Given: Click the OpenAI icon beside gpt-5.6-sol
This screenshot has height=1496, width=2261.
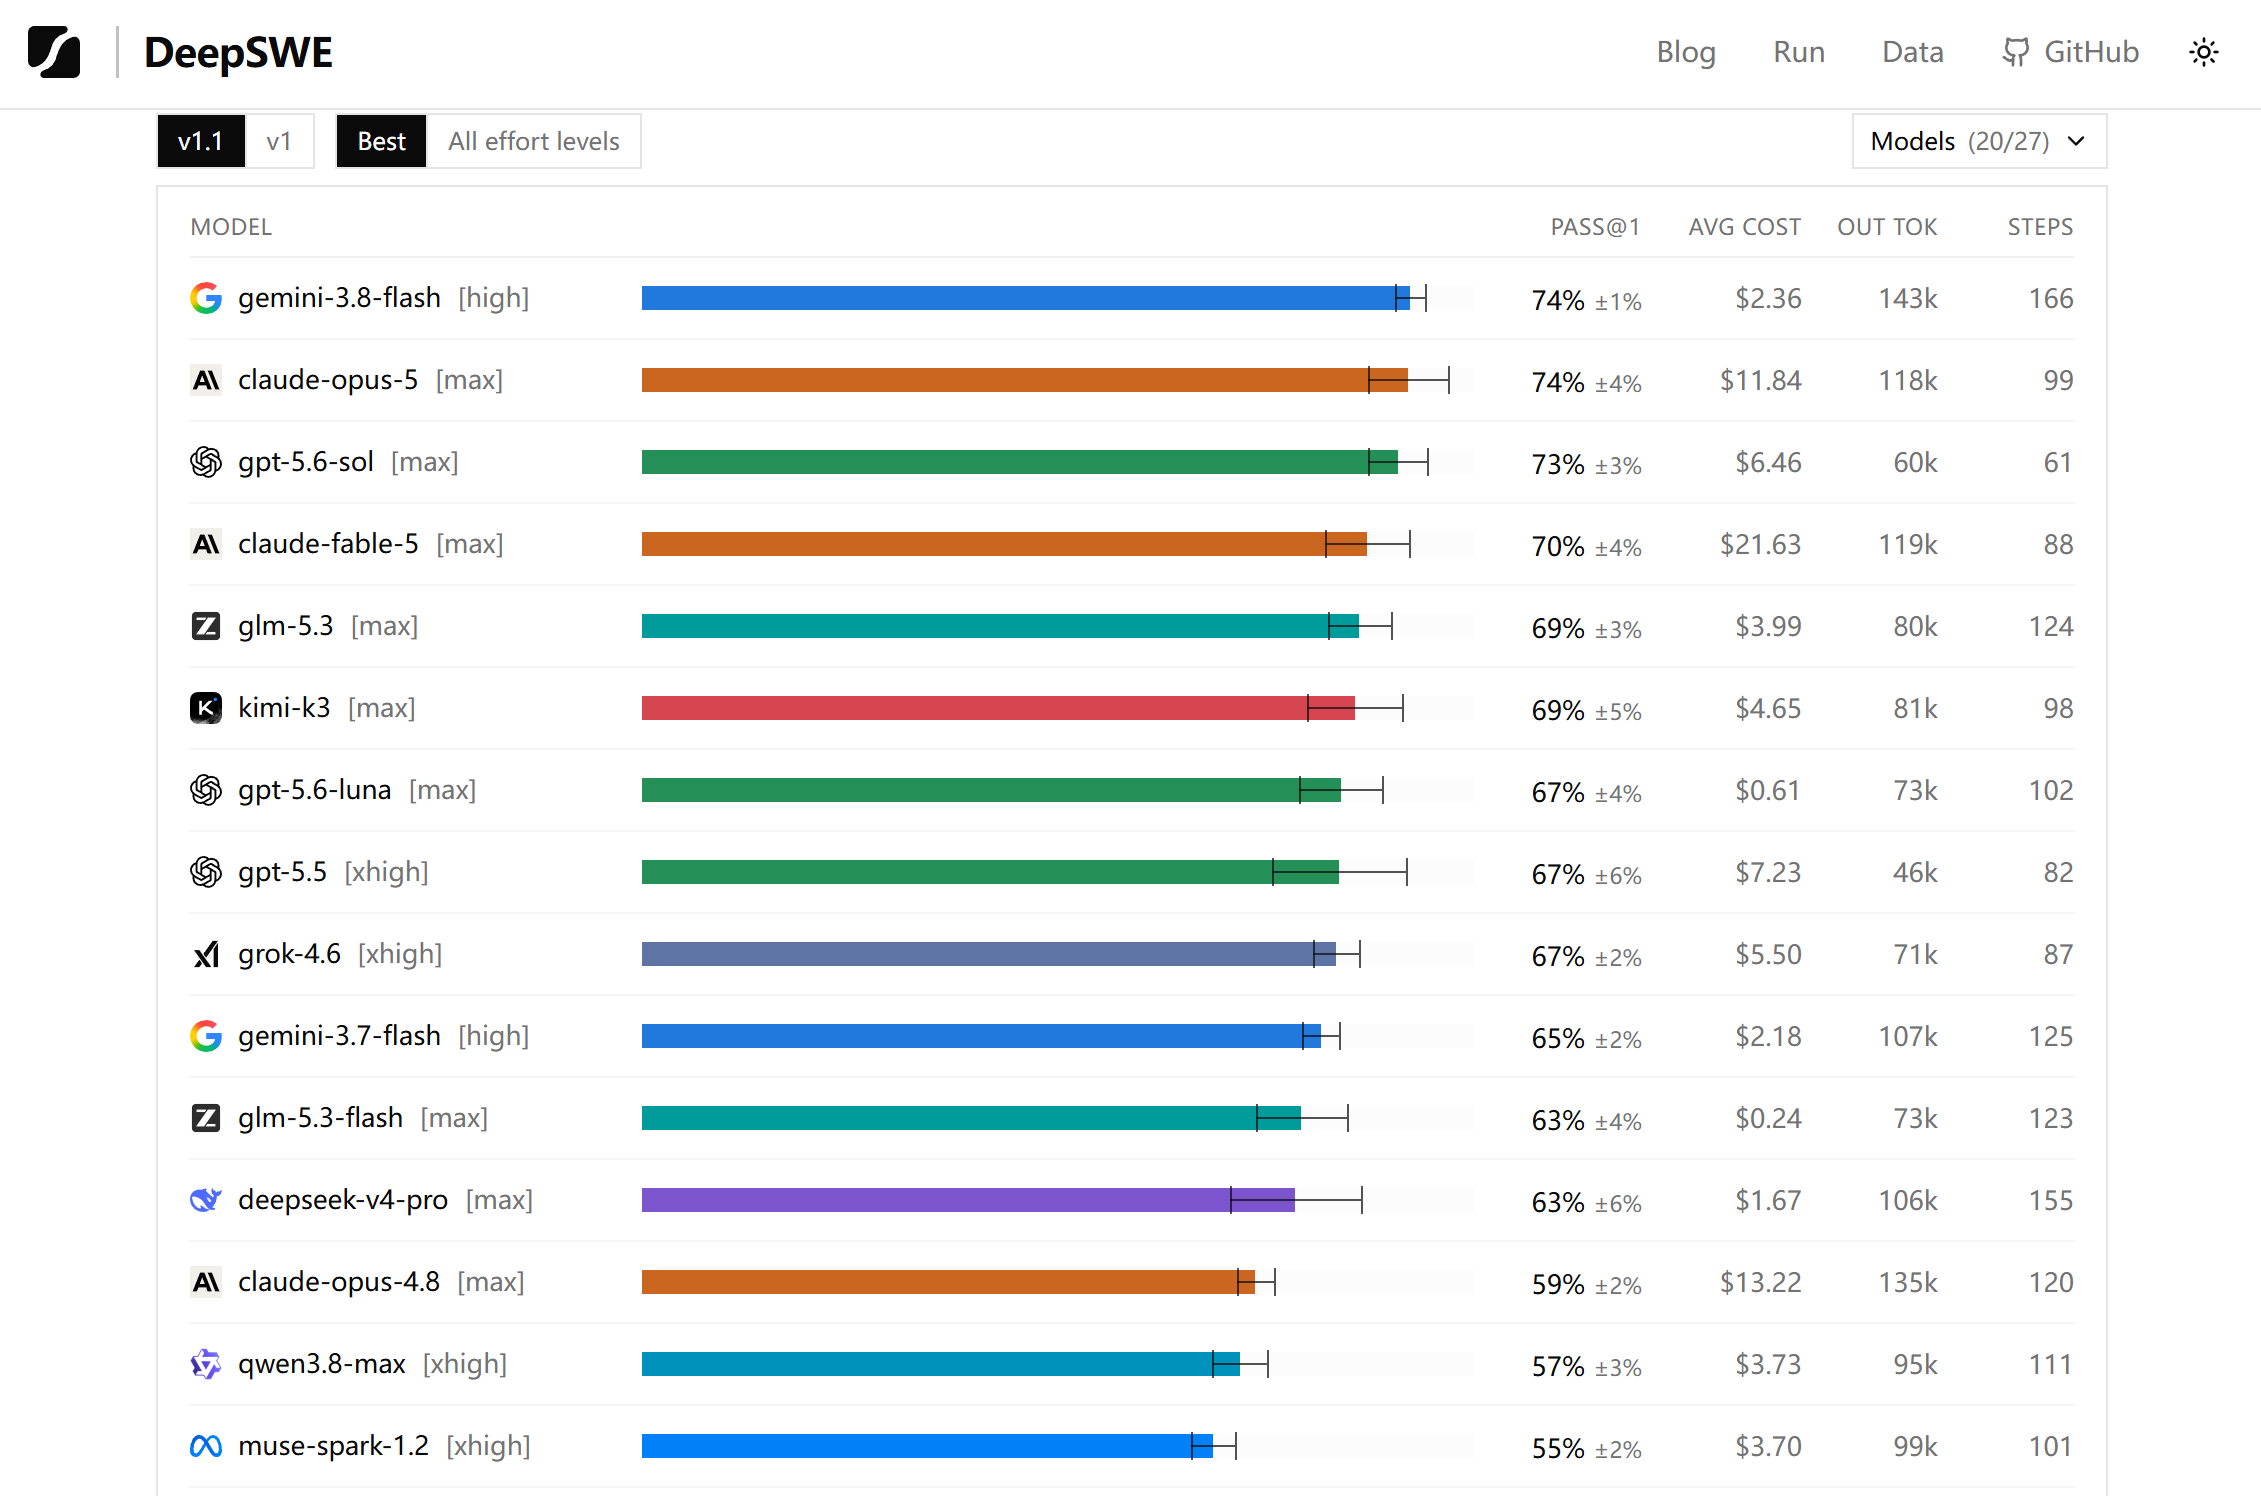Looking at the screenshot, I should coord(206,462).
